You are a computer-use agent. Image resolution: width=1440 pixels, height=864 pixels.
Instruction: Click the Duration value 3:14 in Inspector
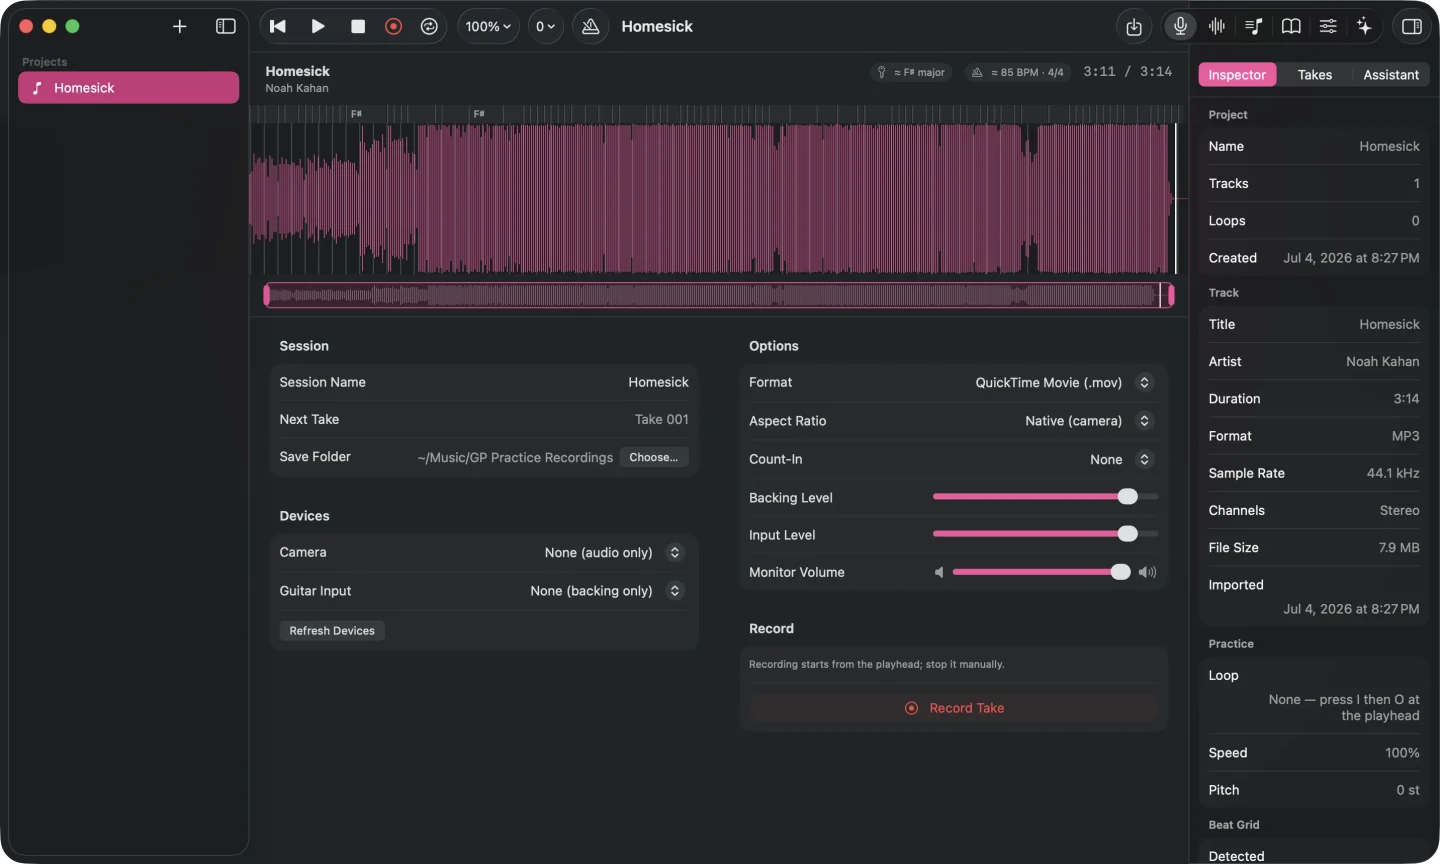point(1406,399)
